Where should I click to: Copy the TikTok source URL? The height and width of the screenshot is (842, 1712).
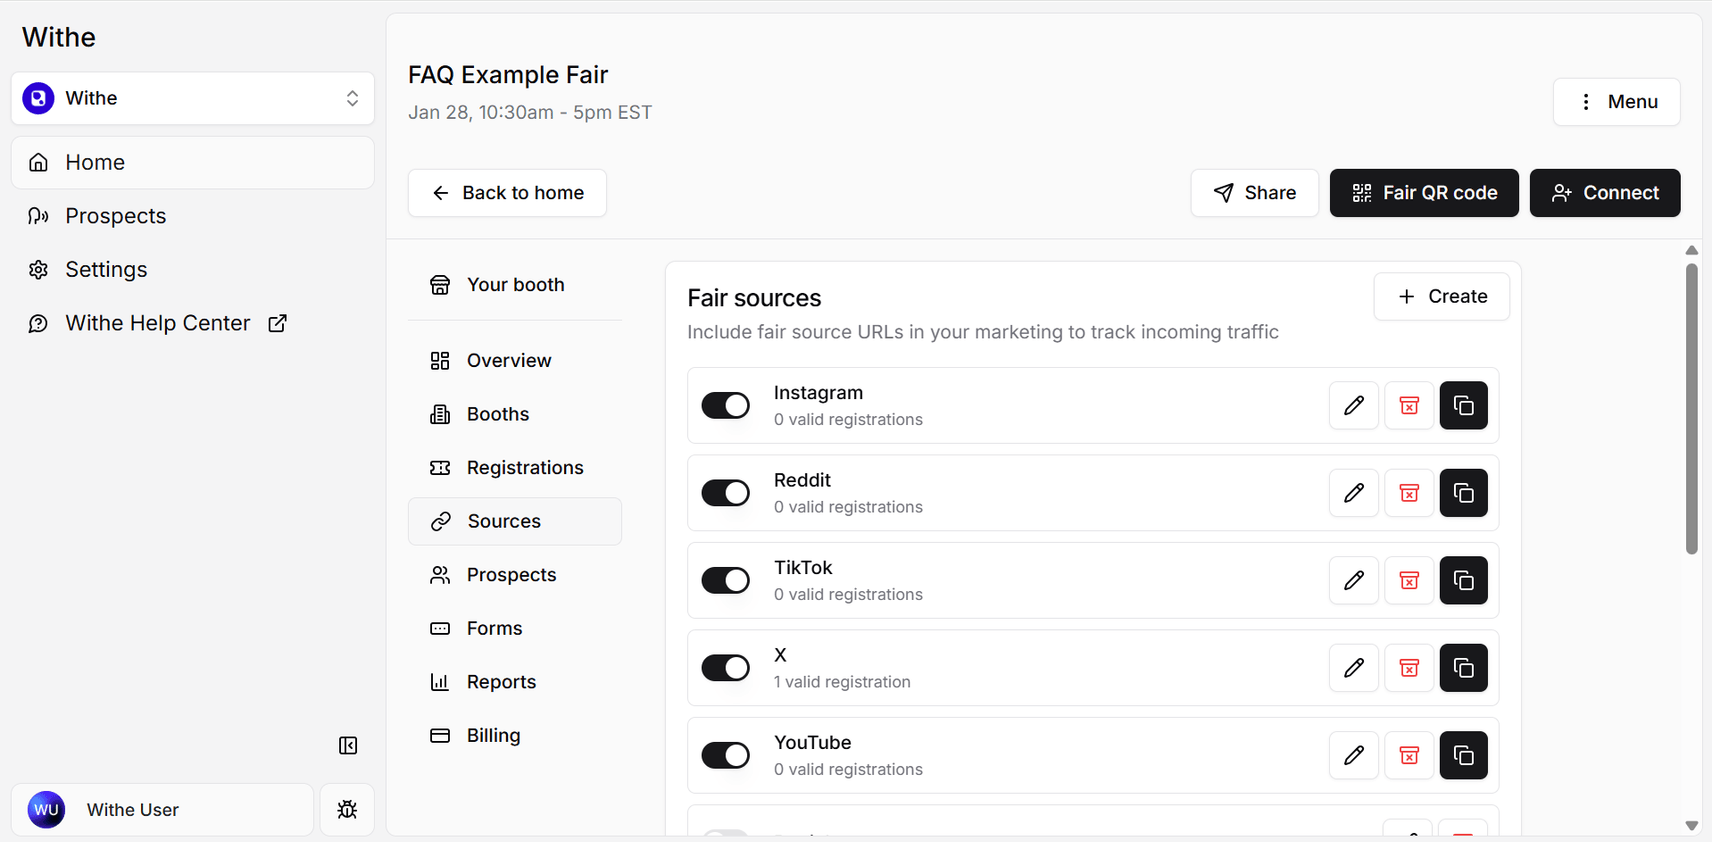(x=1464, y=581)
